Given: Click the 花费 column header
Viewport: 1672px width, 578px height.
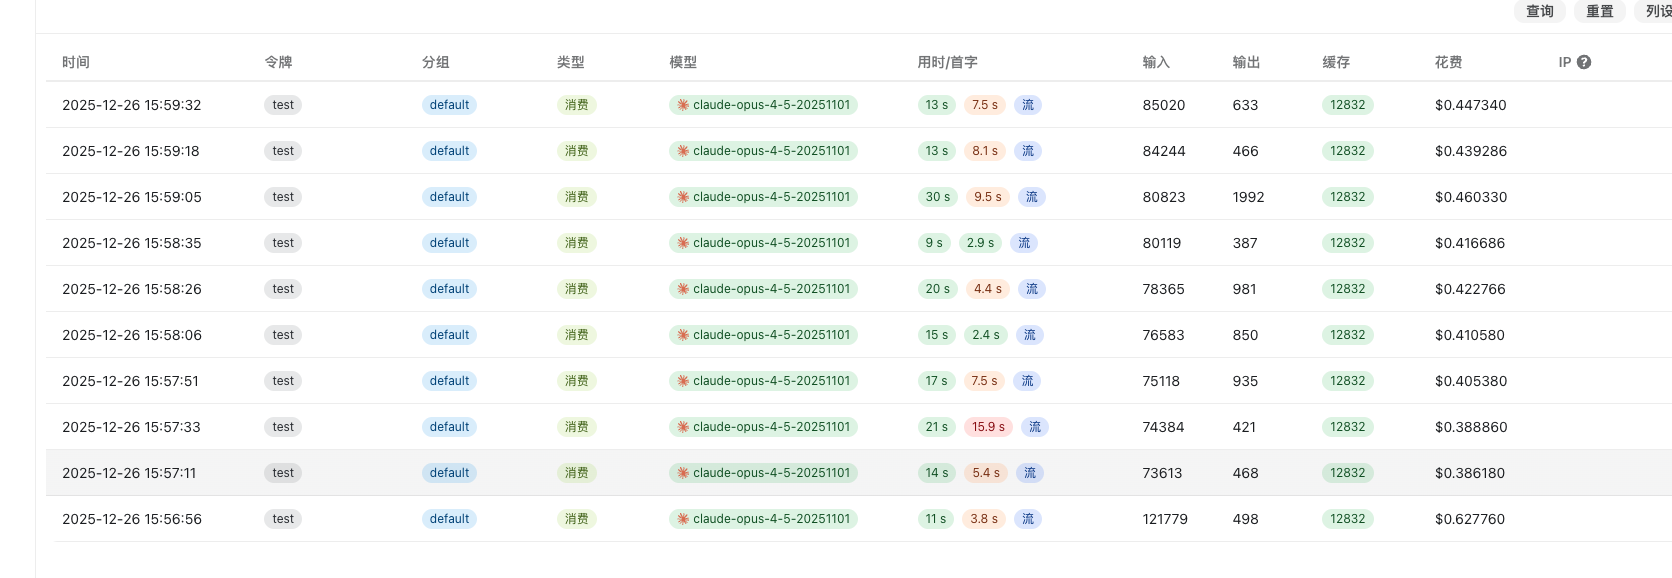Looking at the screenshot, I should (1448, 62).
